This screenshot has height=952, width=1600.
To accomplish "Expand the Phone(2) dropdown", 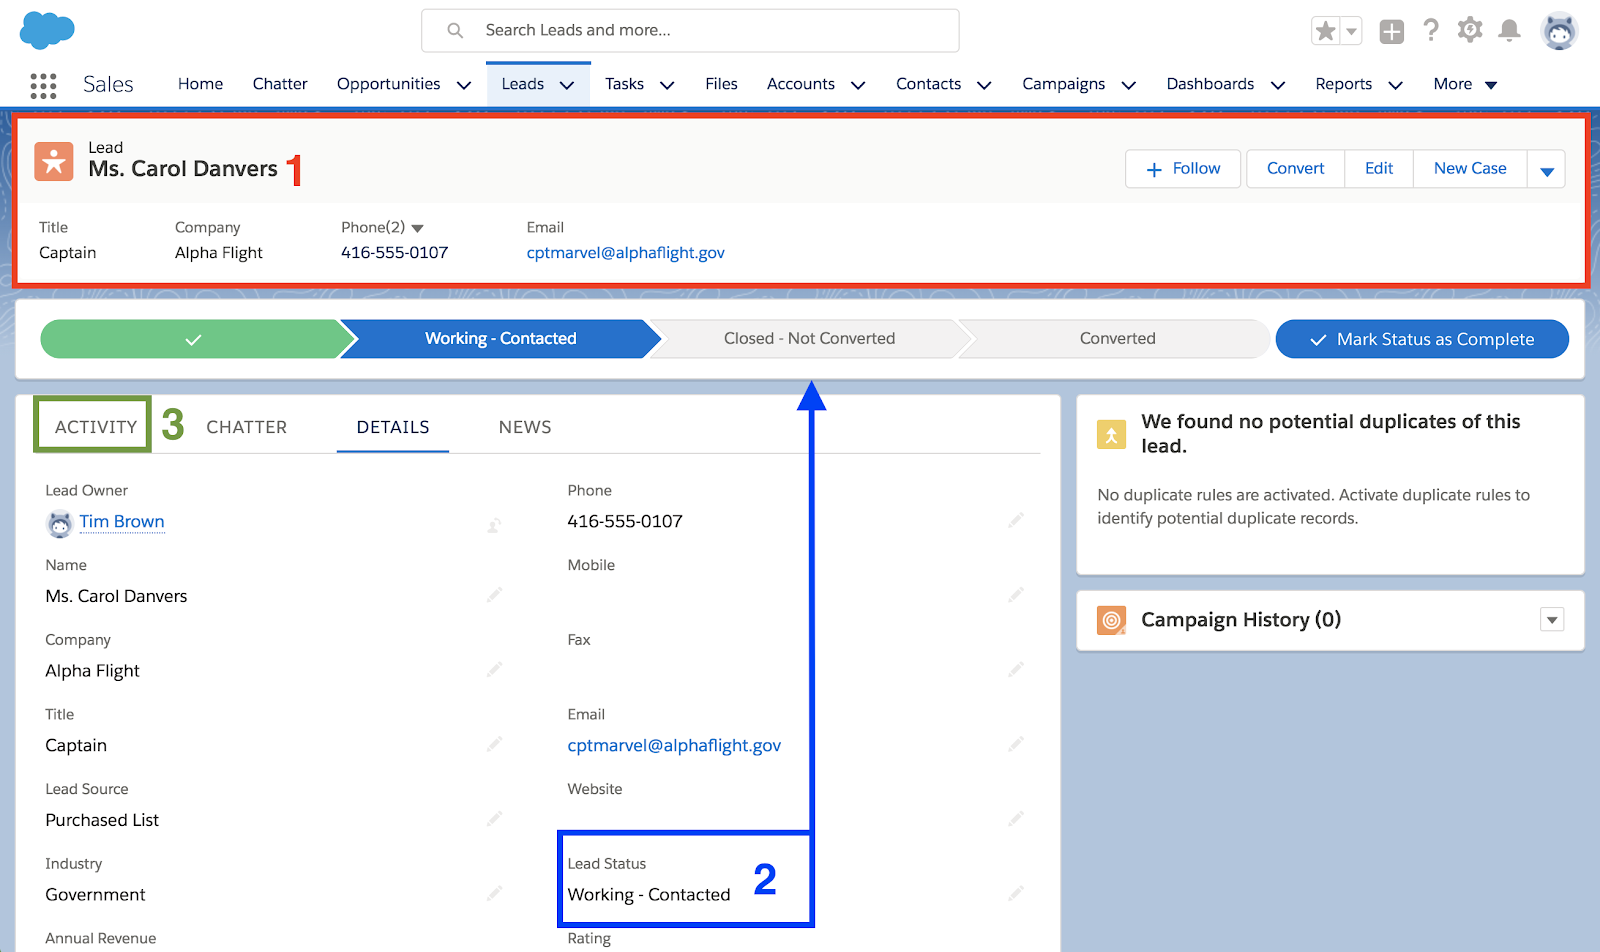I will (418, 228).
